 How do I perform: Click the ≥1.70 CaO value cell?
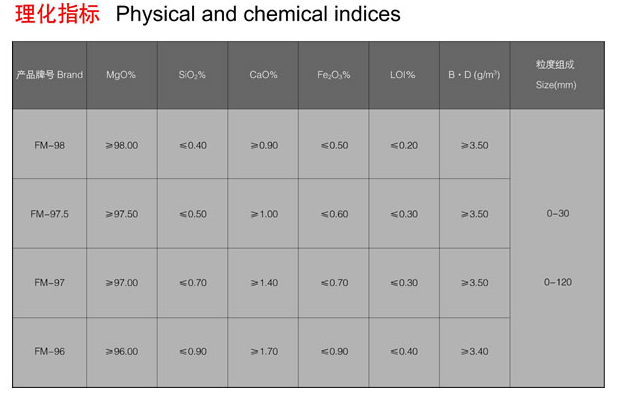(x=264, y=351)
